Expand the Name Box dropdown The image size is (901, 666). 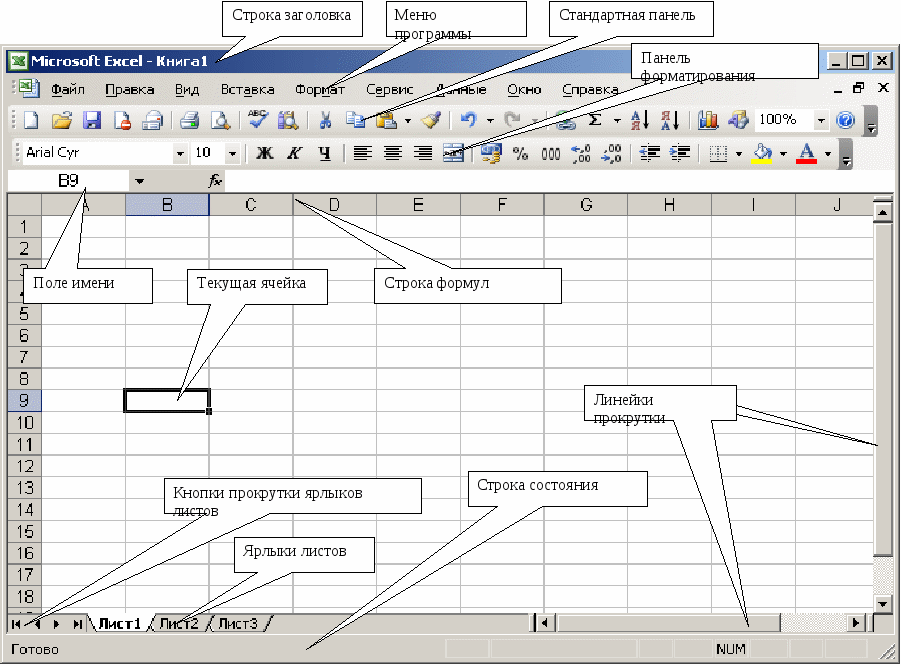(139, 182)
